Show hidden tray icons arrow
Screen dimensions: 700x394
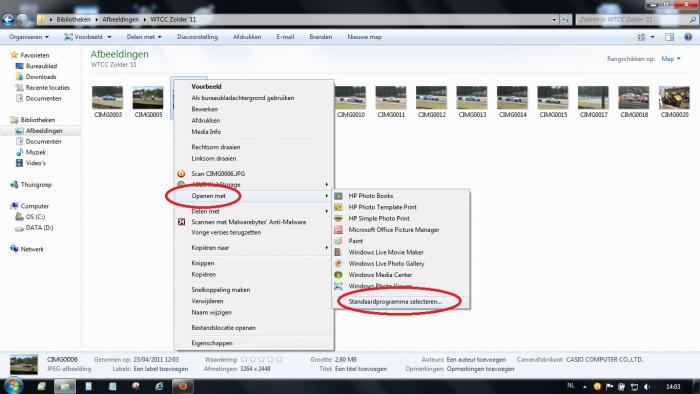click(x=585, y=387)
